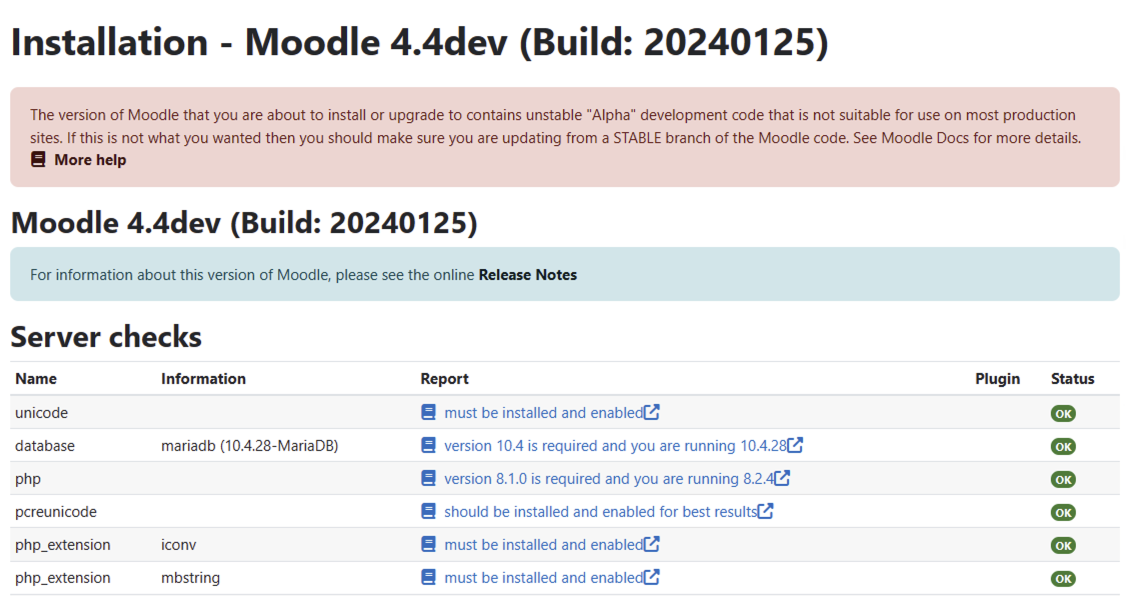Click the OK status badge for mbstring
1138x596 pixels.
[1063, 579]
